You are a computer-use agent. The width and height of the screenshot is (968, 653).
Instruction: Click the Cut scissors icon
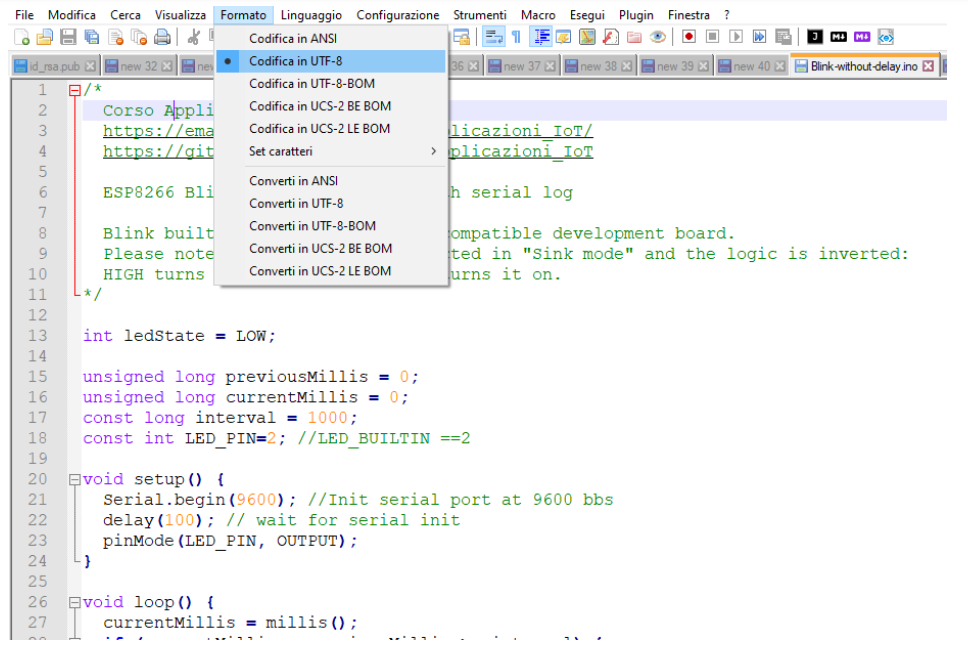point(194,37)
